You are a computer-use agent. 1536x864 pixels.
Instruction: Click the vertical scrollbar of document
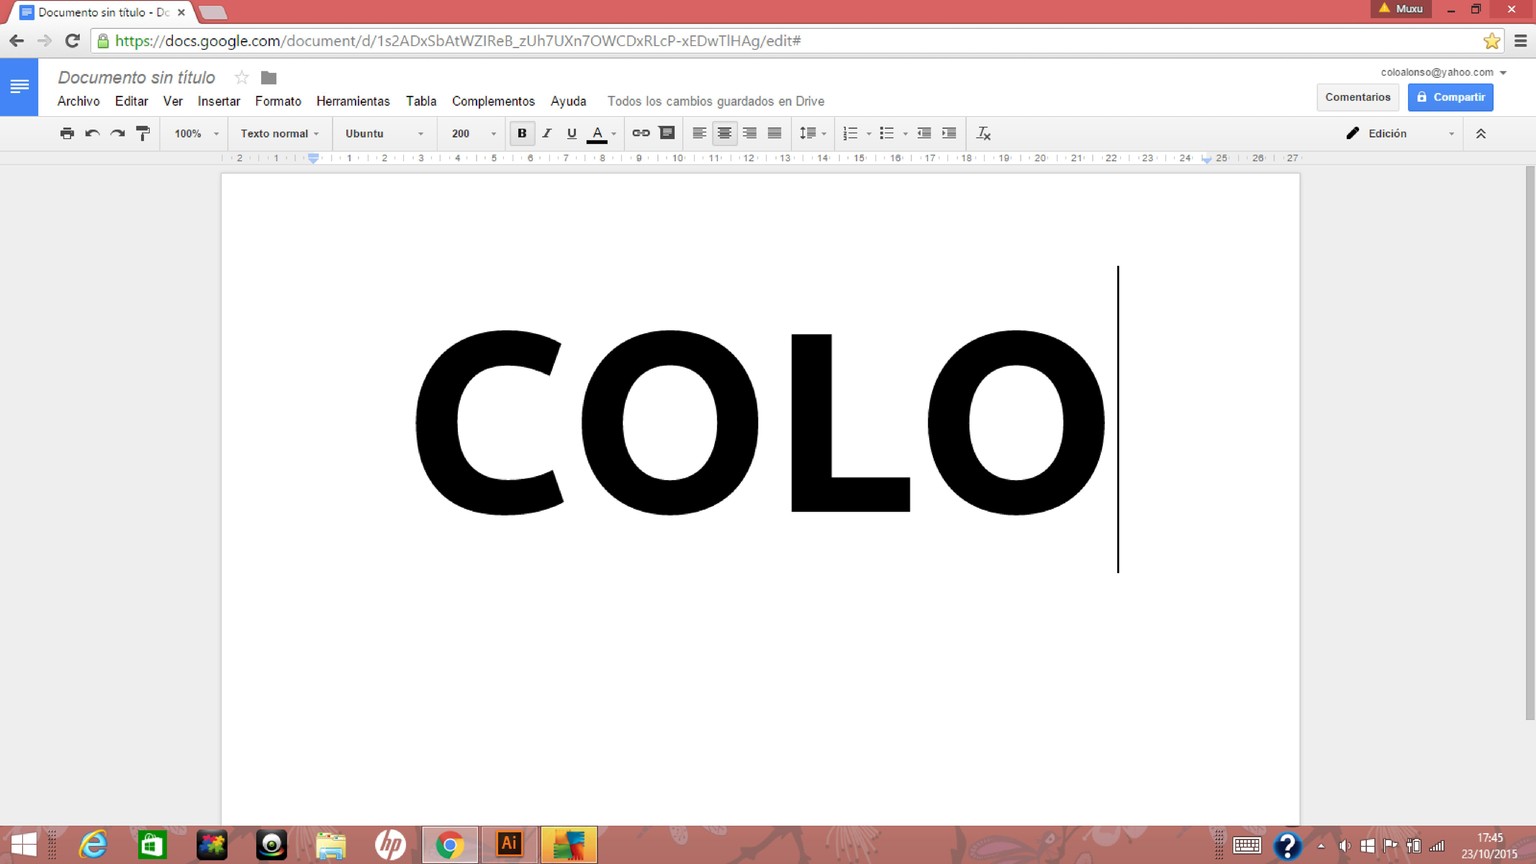tap(1529, 442)
